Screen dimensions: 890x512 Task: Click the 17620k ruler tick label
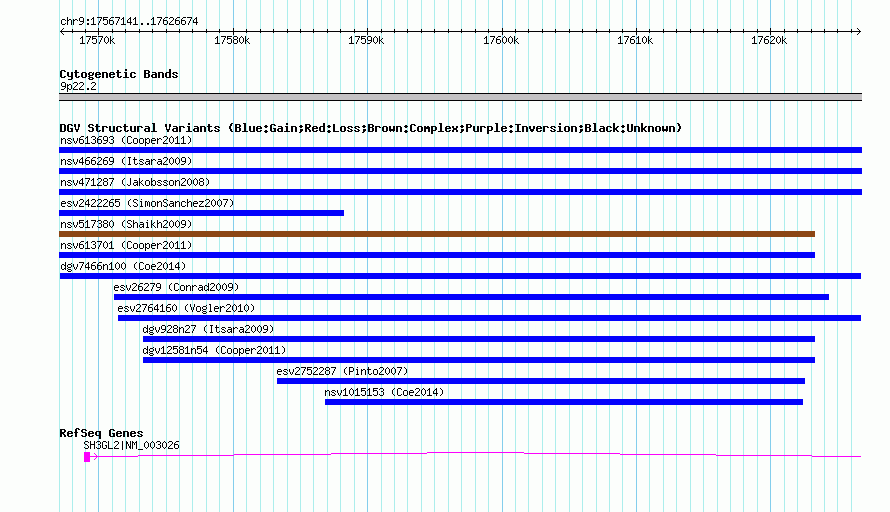(x=769, y=40)
